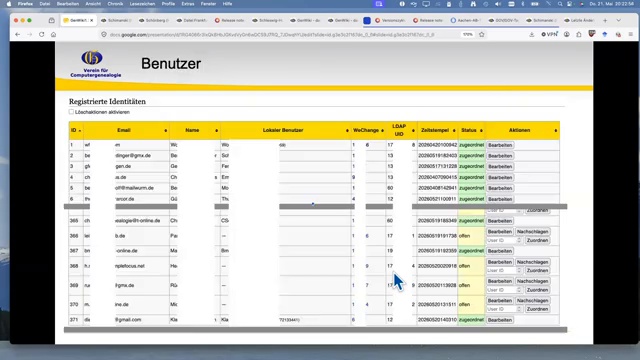Click the User ID stepper for row 366
640x360 pixels.
[x=519, y=240]
